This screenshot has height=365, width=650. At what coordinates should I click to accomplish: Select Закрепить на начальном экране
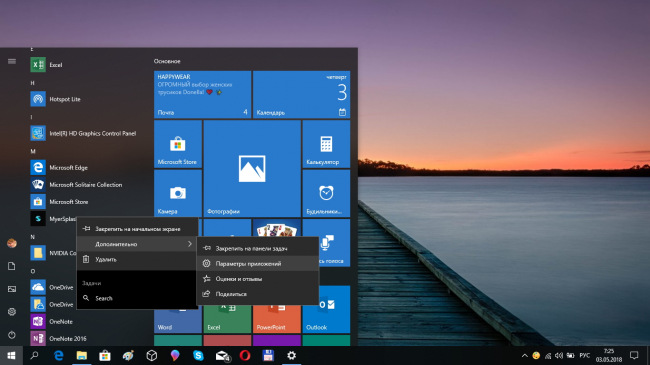137,229
